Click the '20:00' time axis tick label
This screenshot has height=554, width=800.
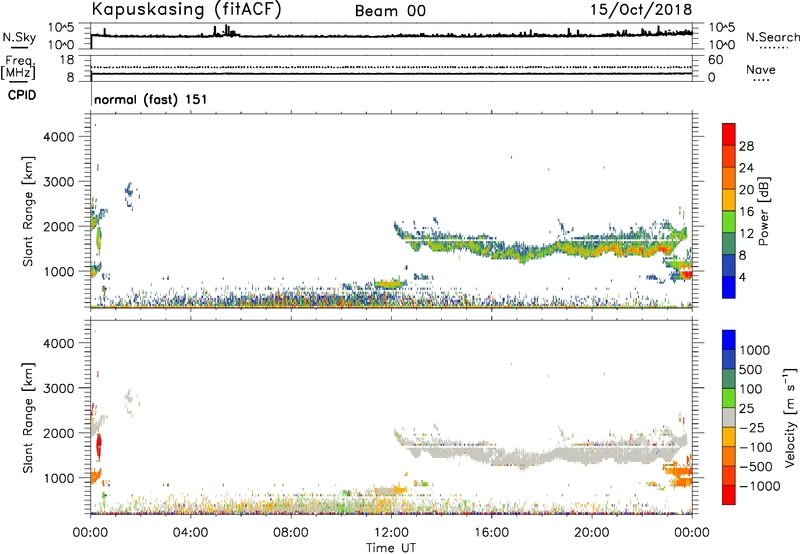(x=592, y=533)
